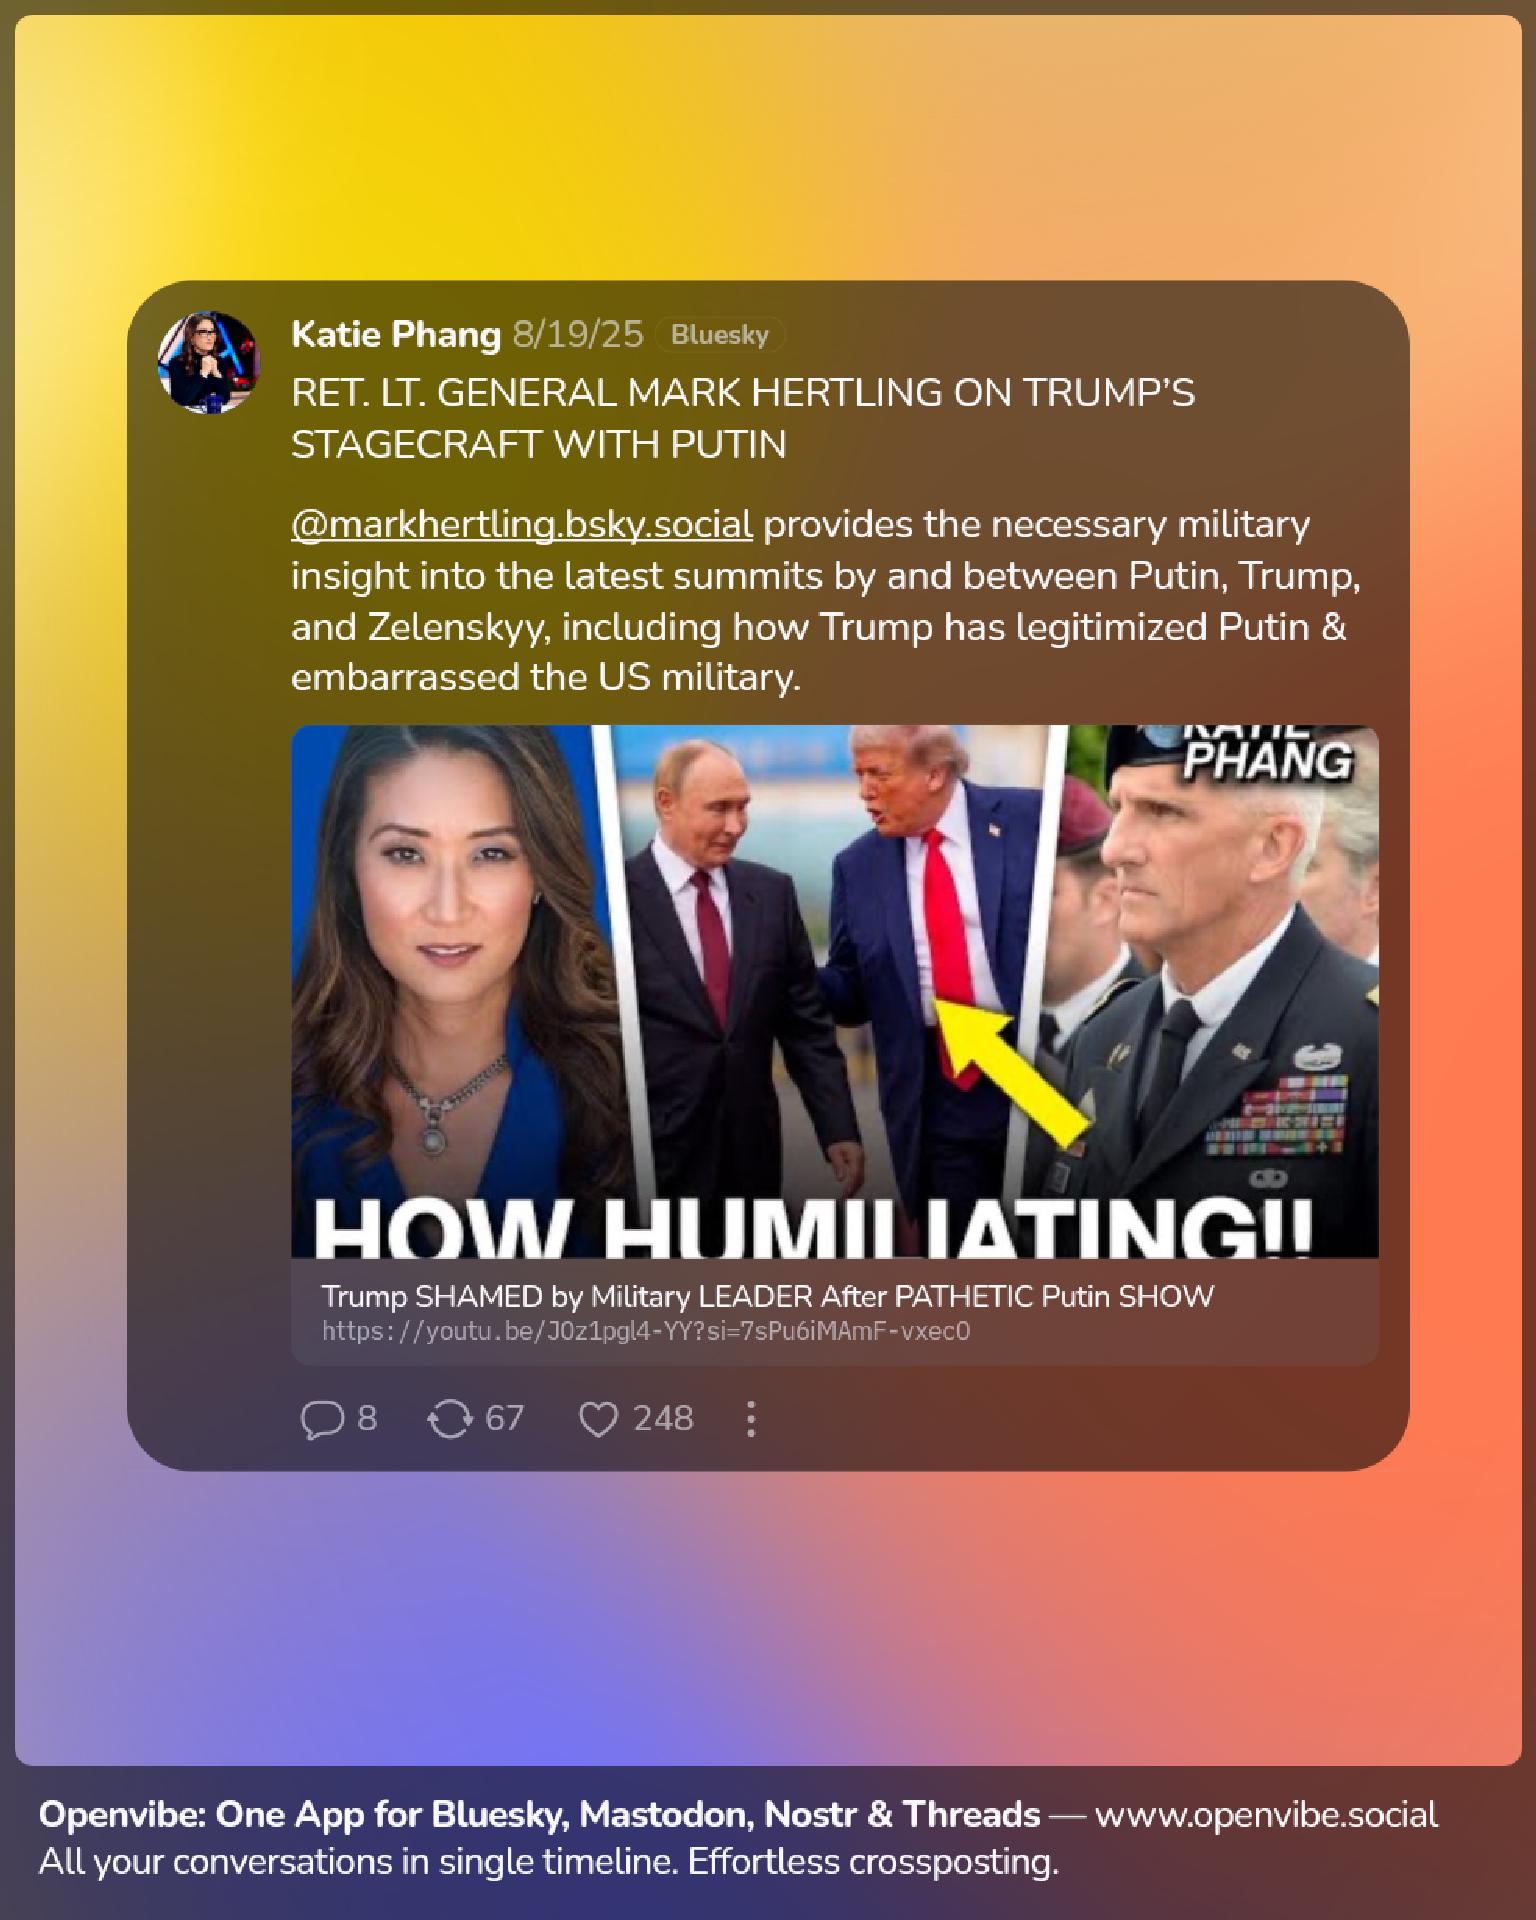
Task: Click the KATIE PHANG watermark on thumbnail
Action: tap(1268, 753)
